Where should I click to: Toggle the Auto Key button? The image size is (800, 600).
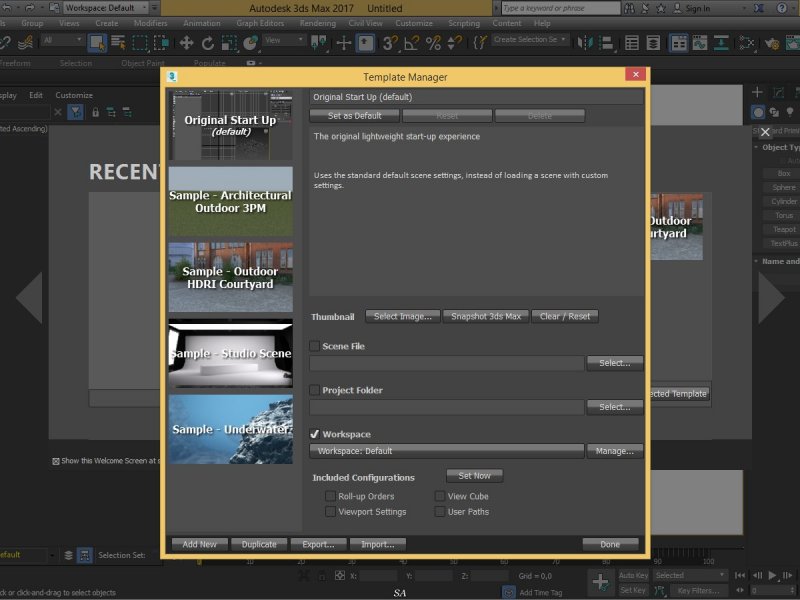click(x=633, y=576)
